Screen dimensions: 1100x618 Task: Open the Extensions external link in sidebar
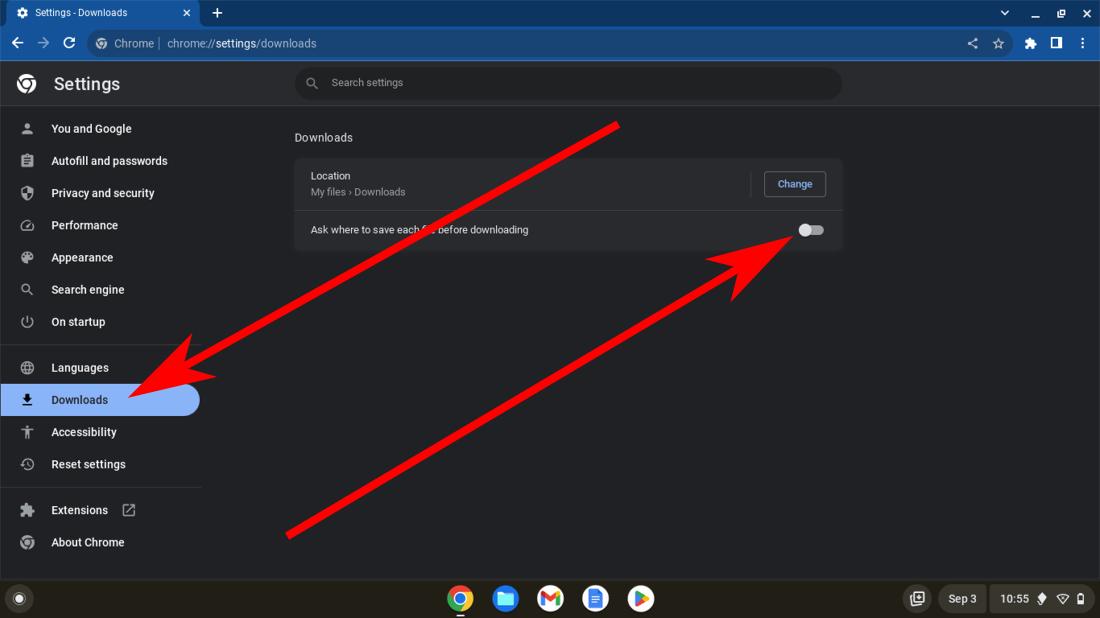128,509
